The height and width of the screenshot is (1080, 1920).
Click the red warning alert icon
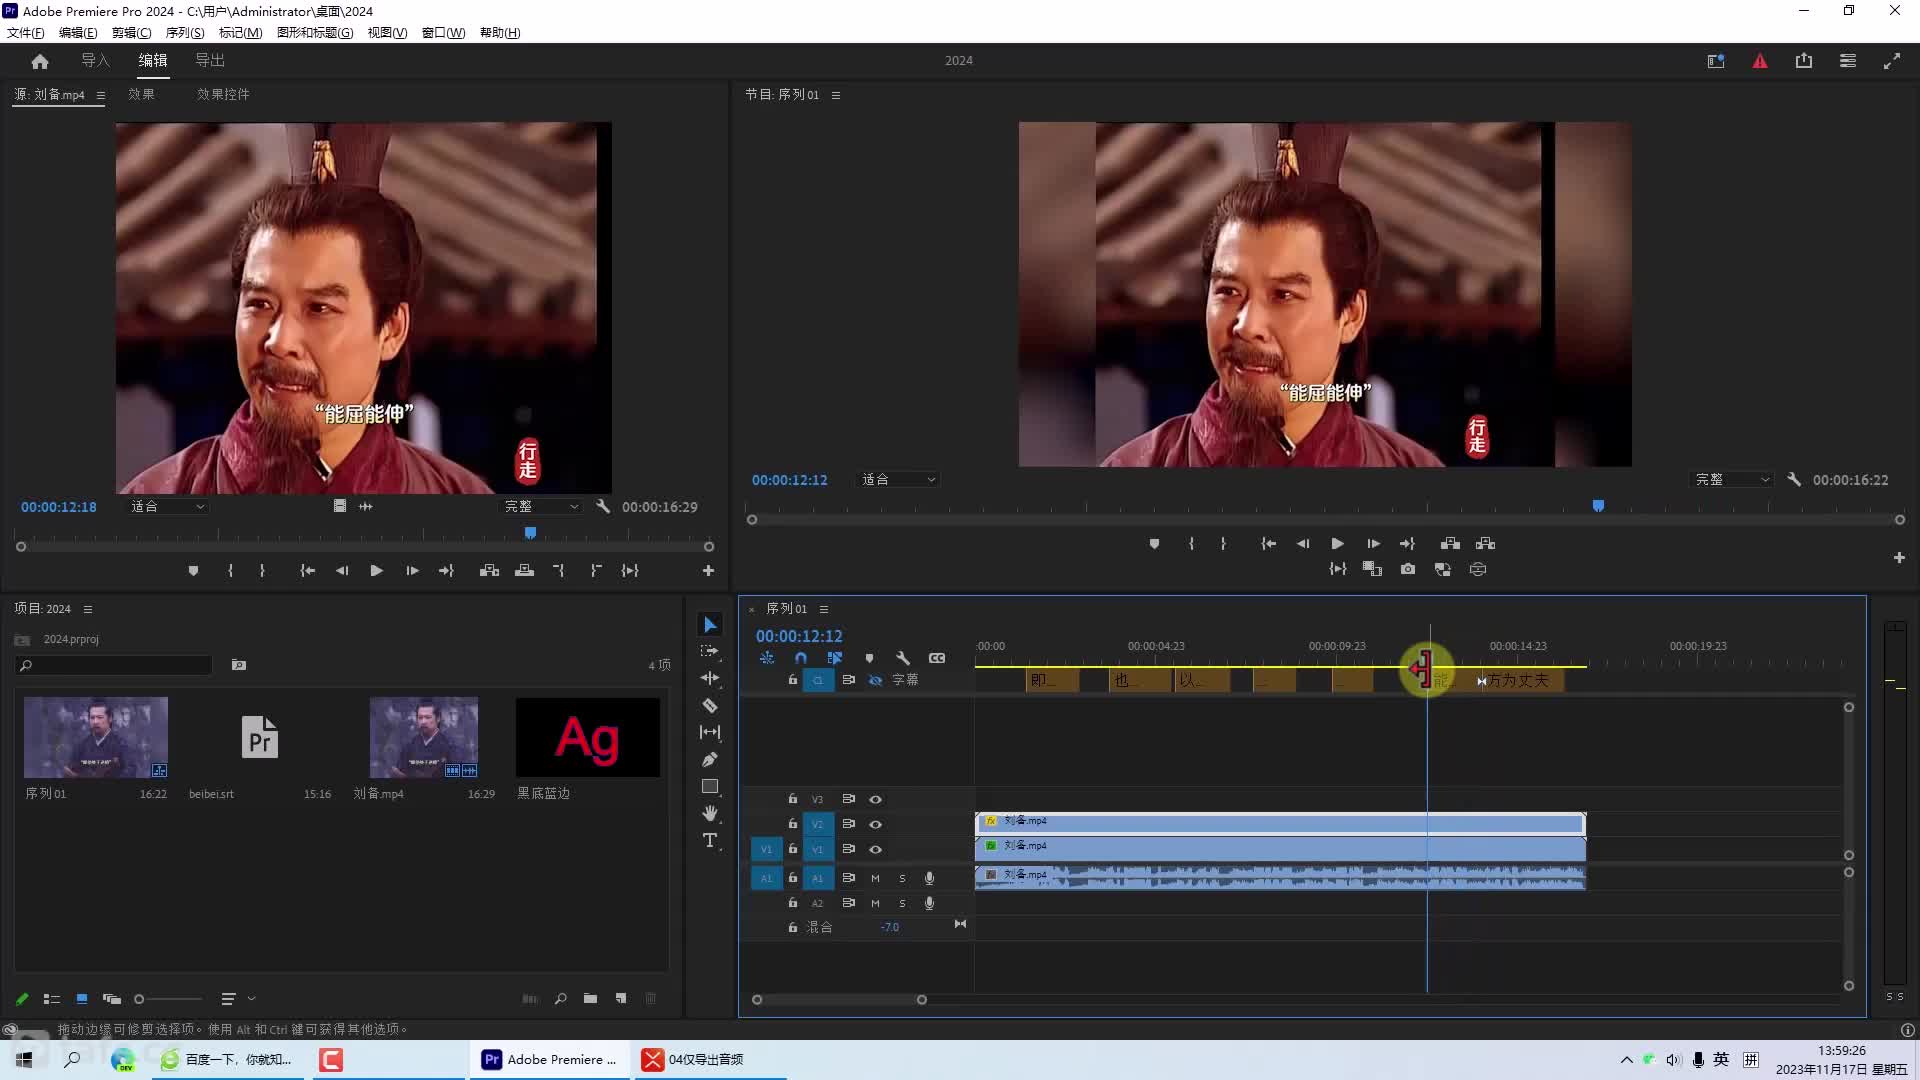coord(1760,61)
